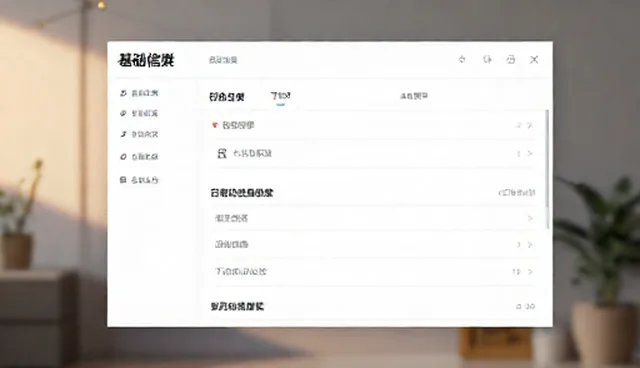Click the grey link right of the middle heading

coord(517,193)
